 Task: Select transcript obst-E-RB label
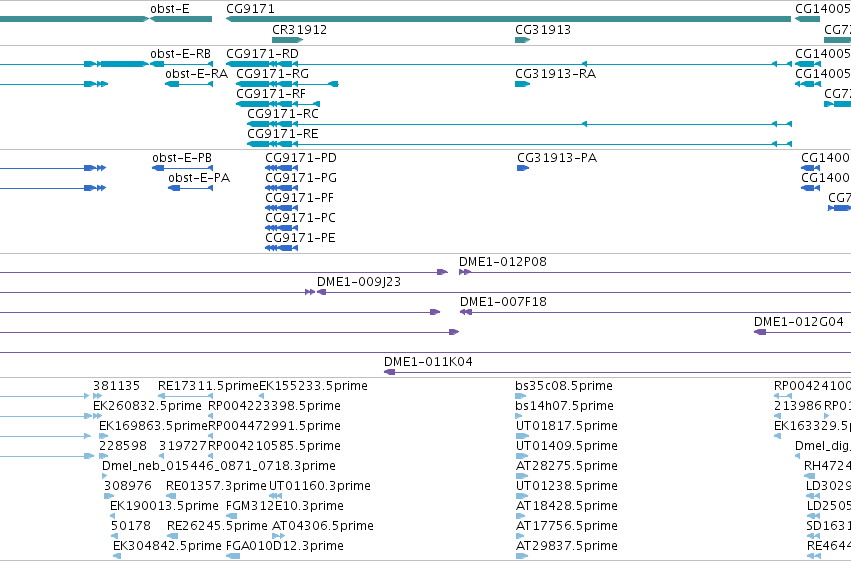(181, 54)
